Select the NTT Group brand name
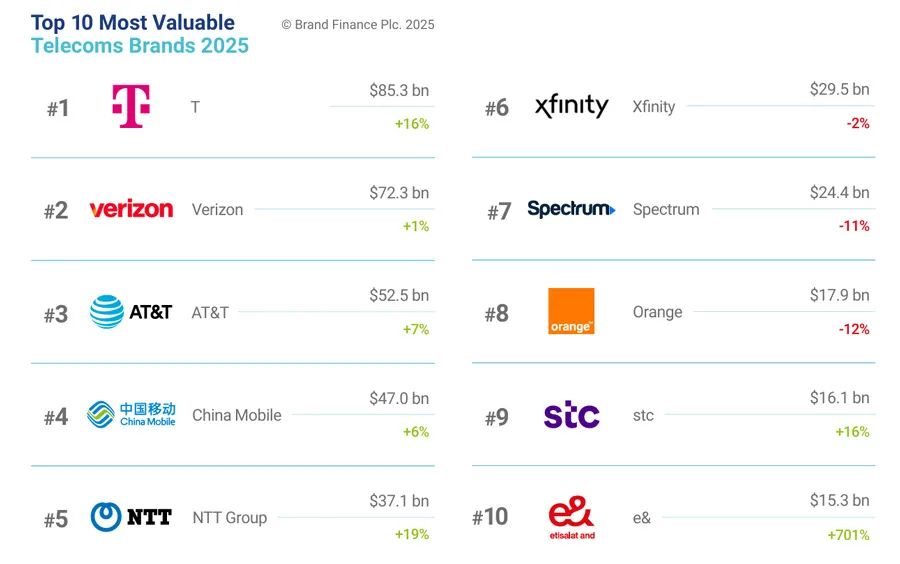The image size is (900, 564). 230,518
